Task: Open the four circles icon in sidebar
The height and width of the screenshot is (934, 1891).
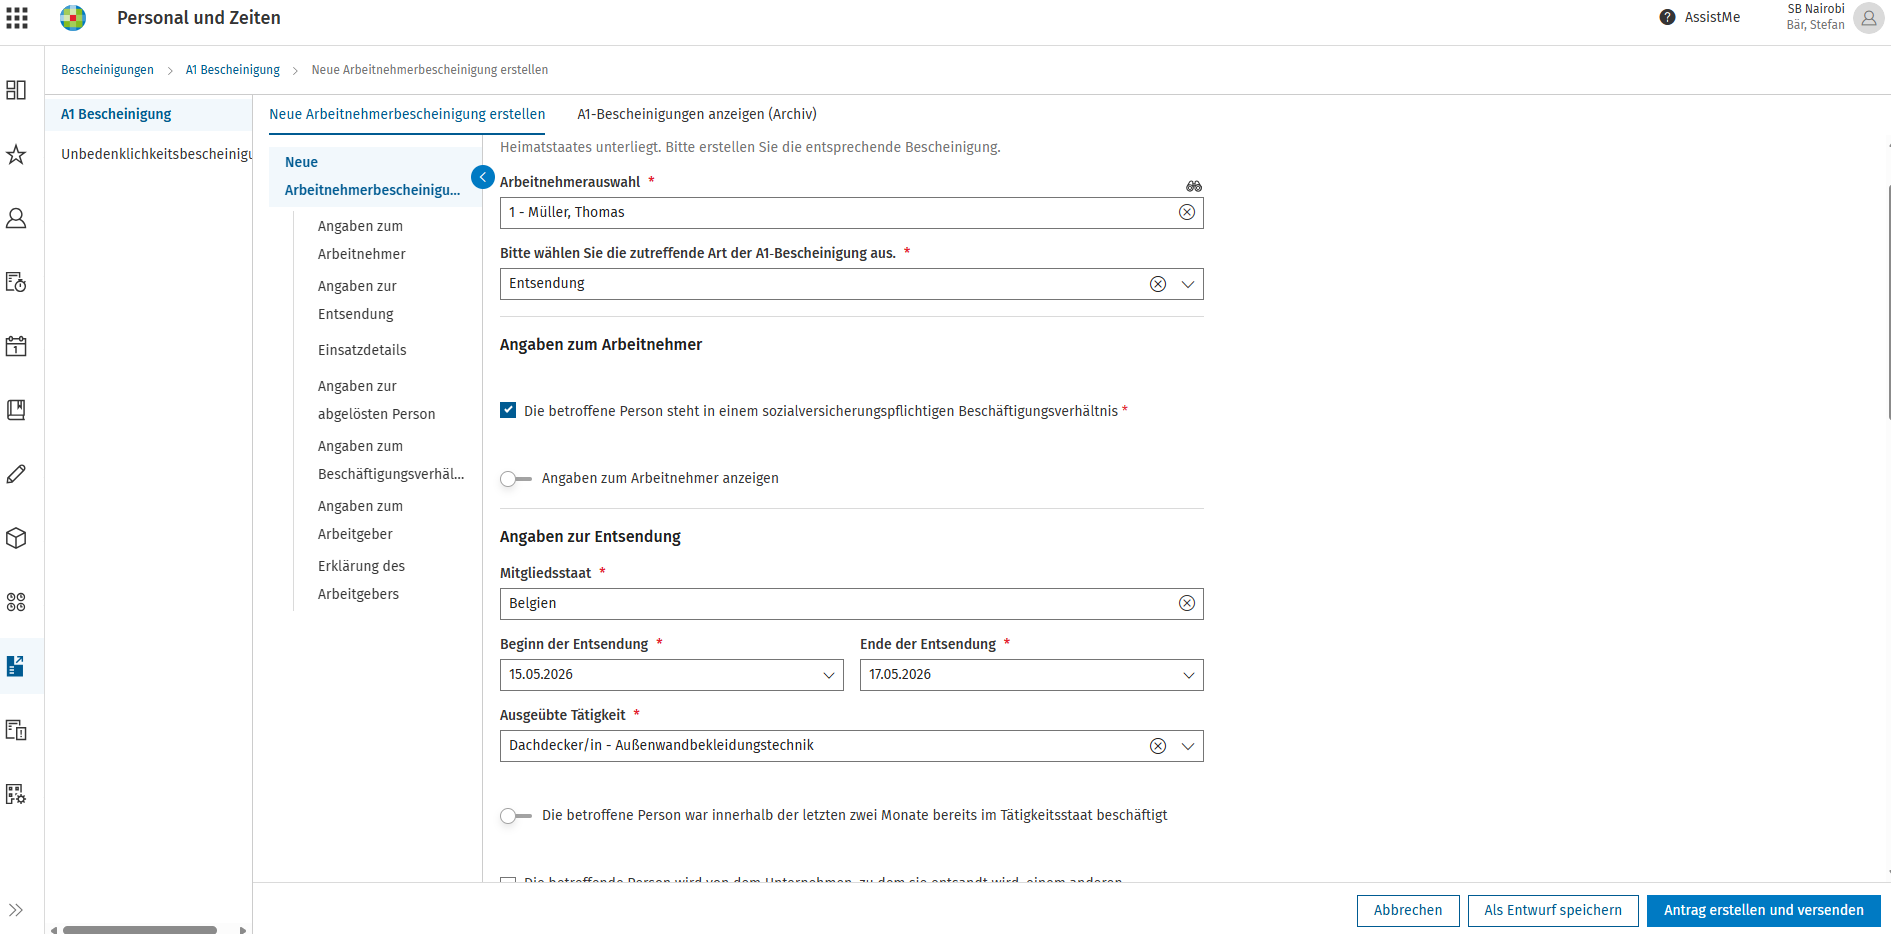Action: pos(16,602)
